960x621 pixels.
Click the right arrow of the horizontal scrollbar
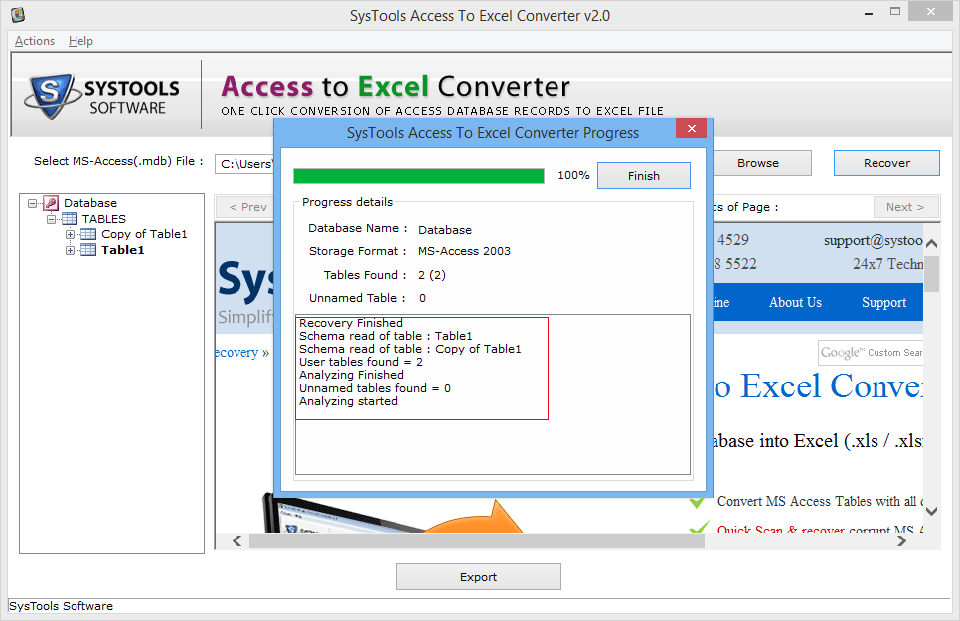click(901, 540)
